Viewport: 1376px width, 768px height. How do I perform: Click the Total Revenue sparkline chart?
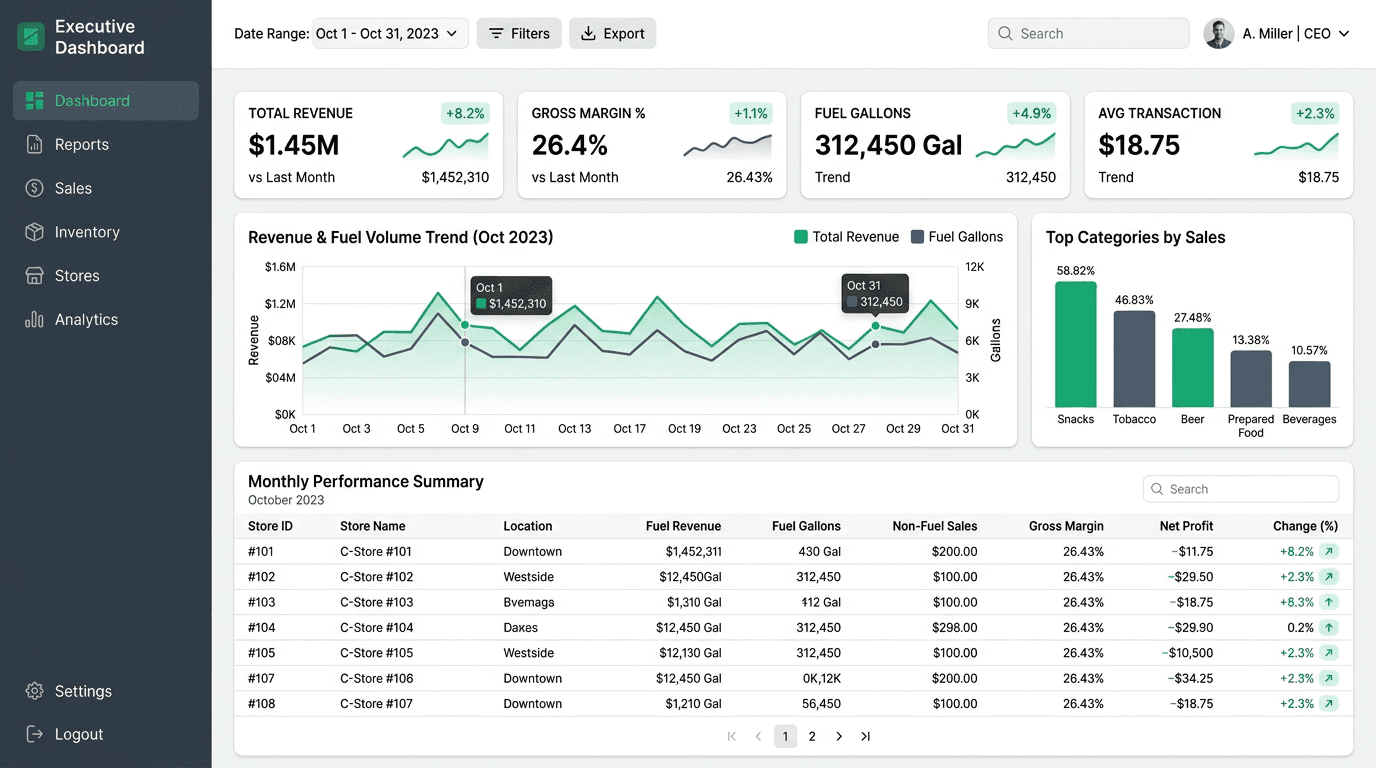pyautogui.click(x=446, y=146)
